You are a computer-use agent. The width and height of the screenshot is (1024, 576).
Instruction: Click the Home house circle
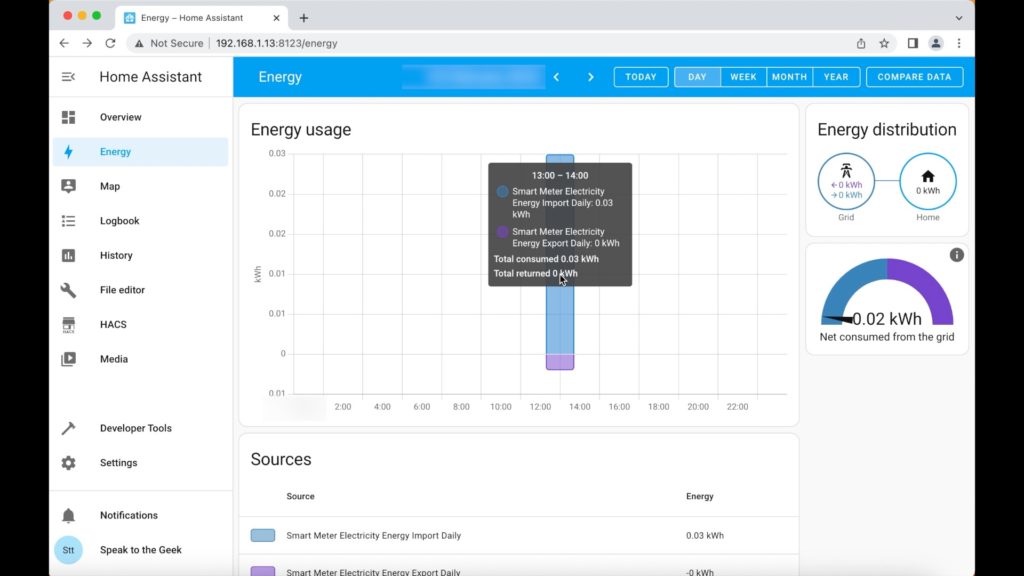(928, 182)
